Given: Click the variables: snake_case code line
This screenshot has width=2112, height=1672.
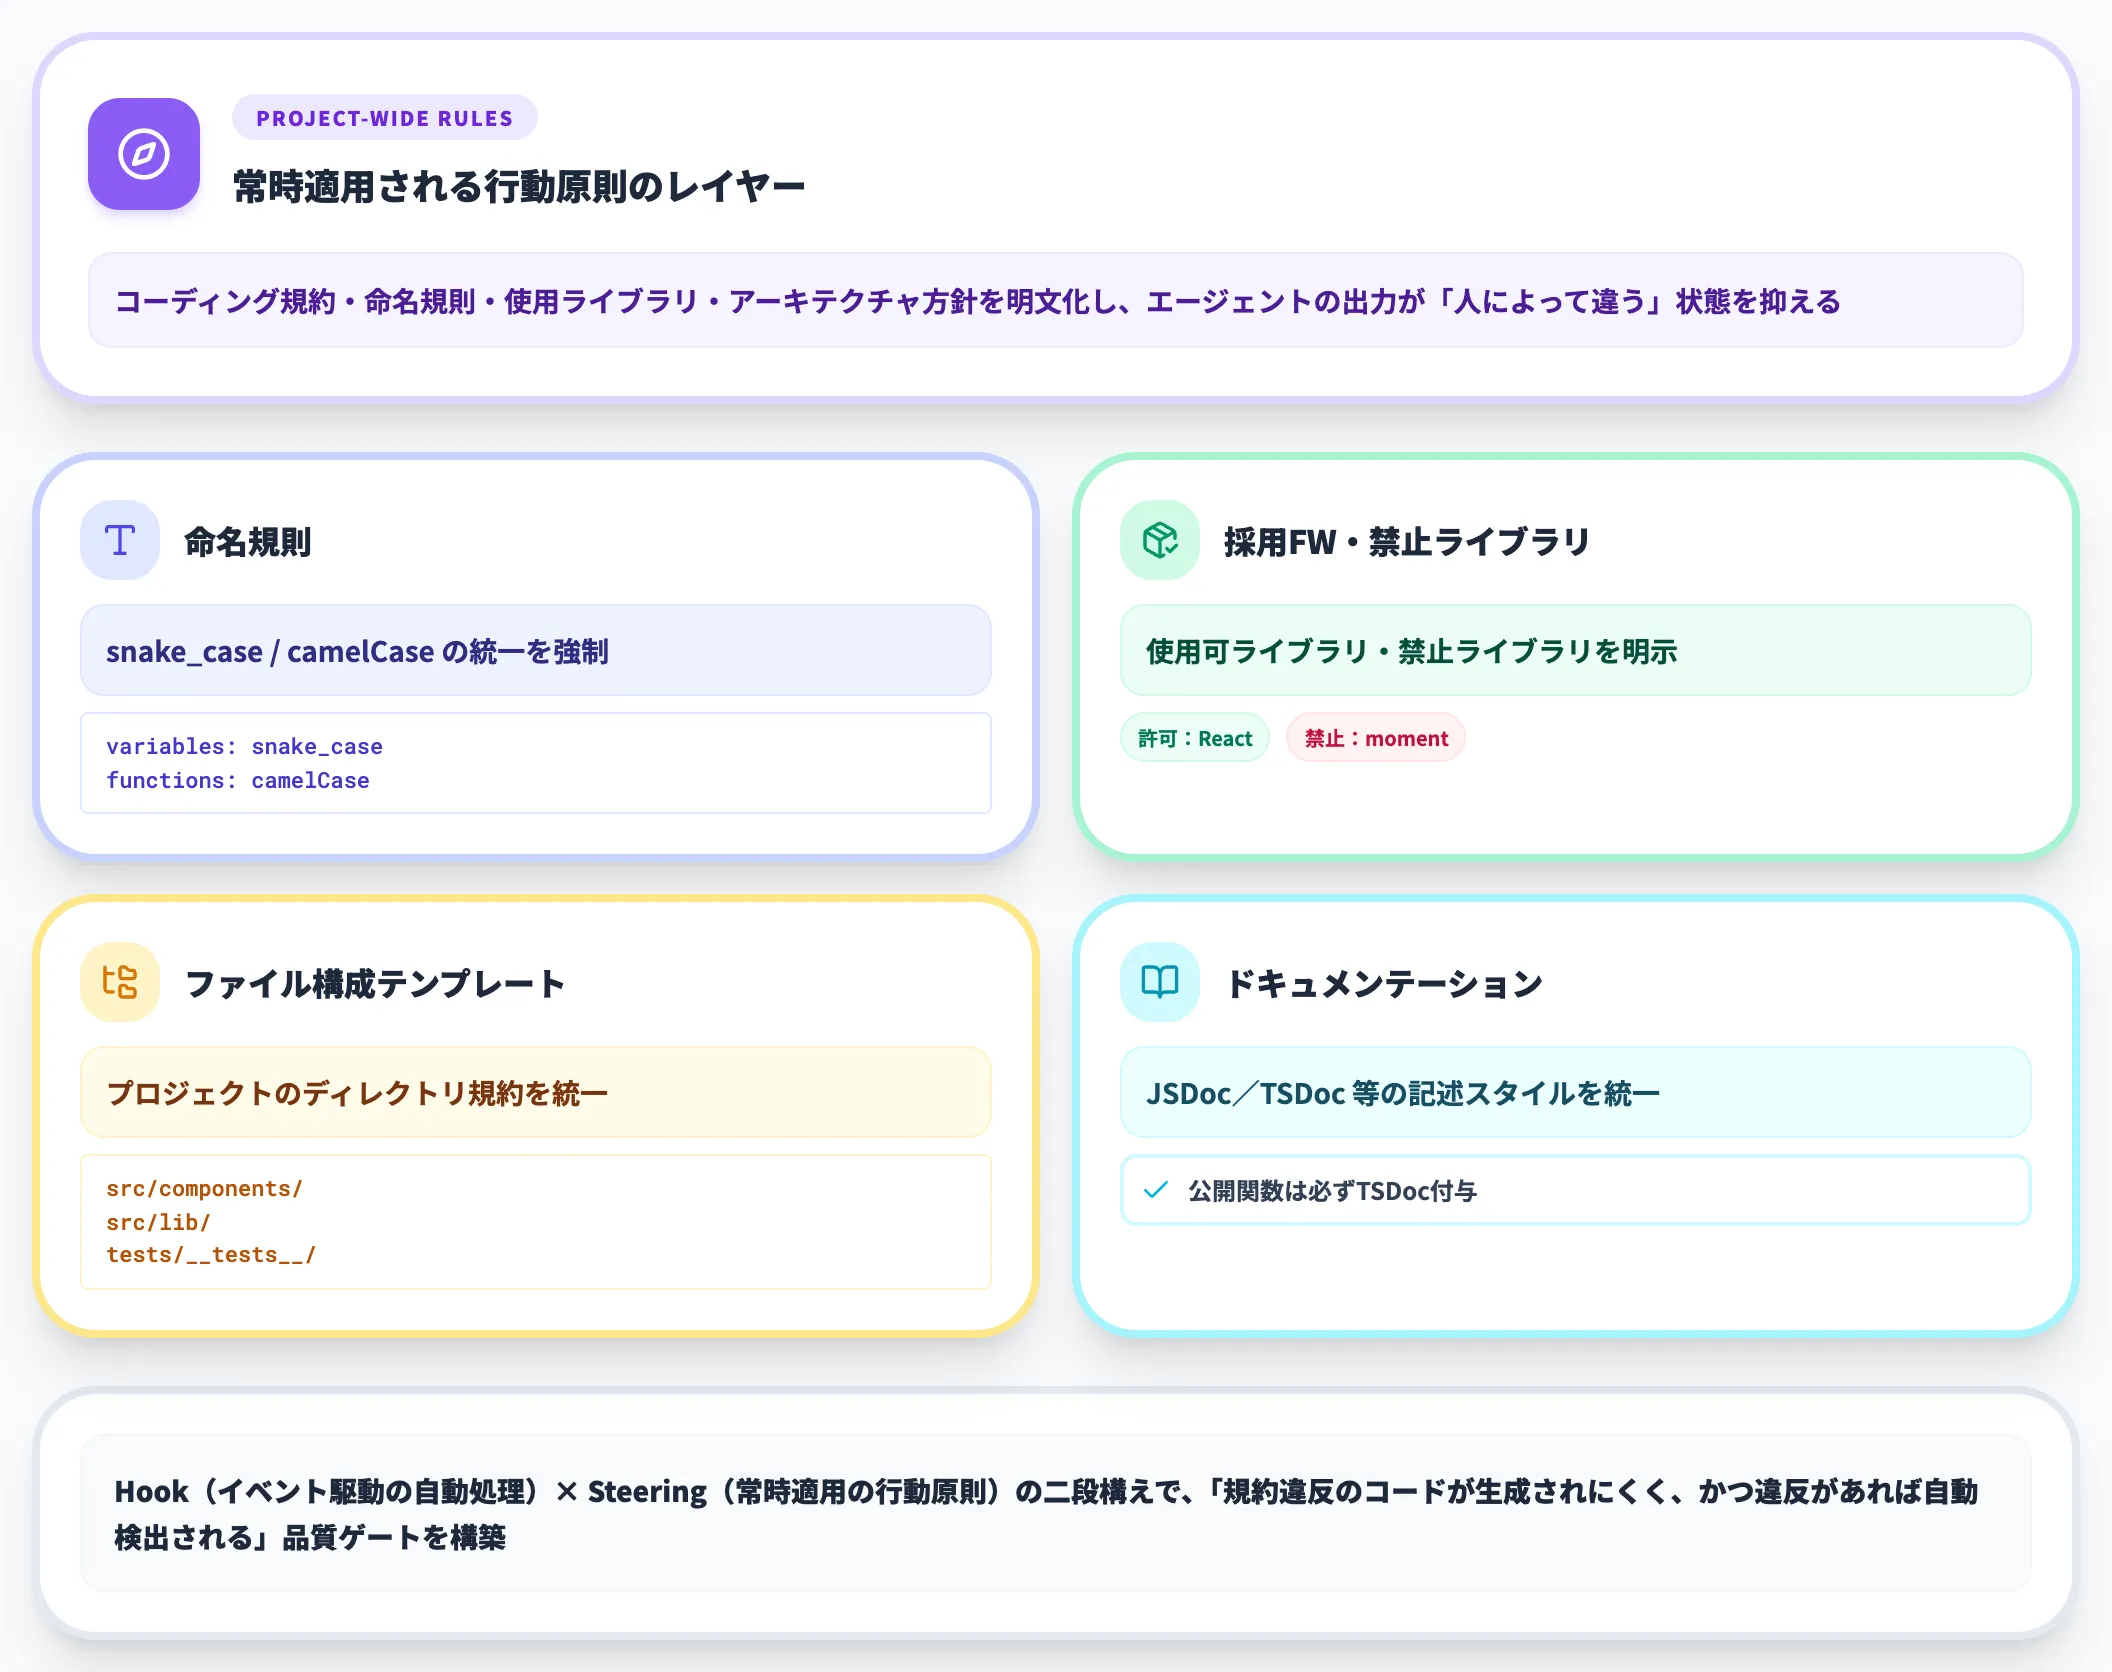Looking at the screenshot, I should point(245,746).
